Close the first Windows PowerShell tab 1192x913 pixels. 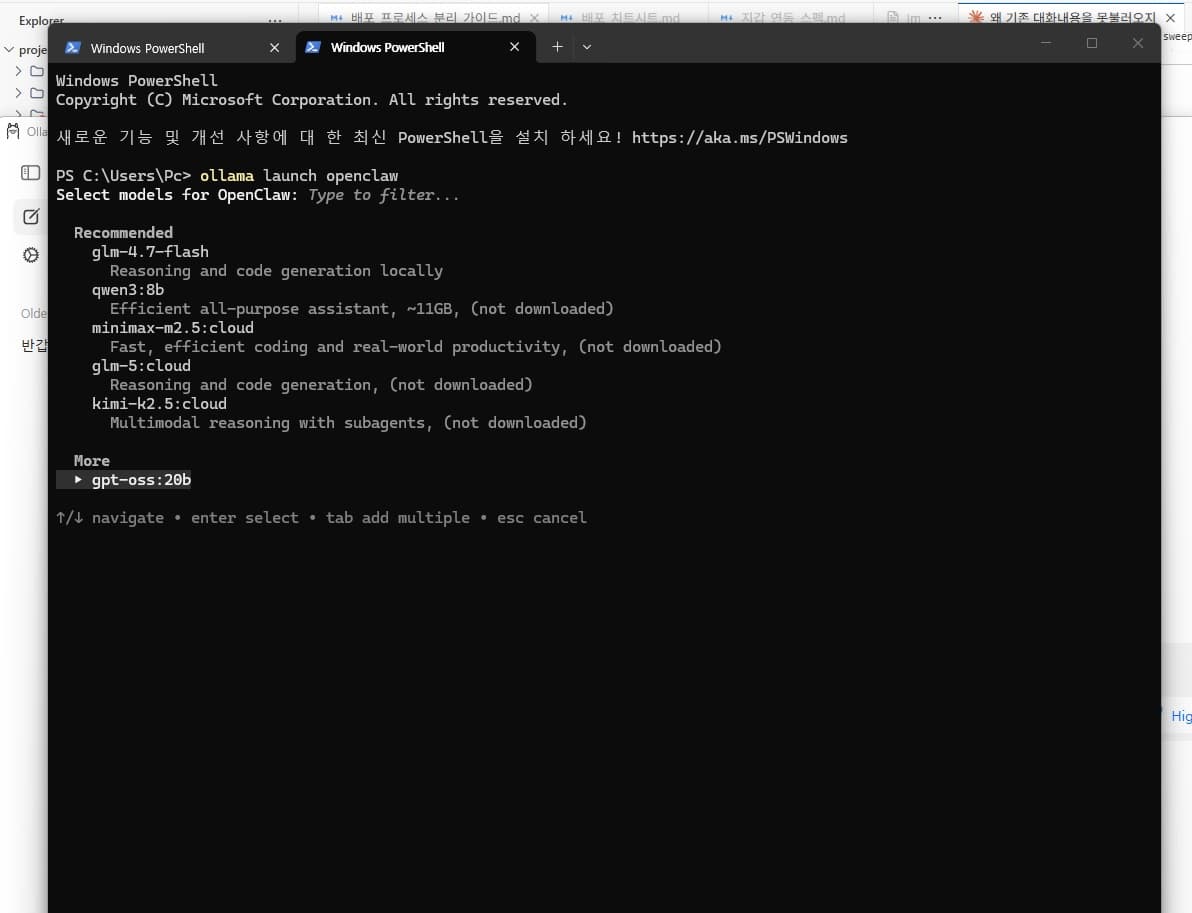point(274,48)
